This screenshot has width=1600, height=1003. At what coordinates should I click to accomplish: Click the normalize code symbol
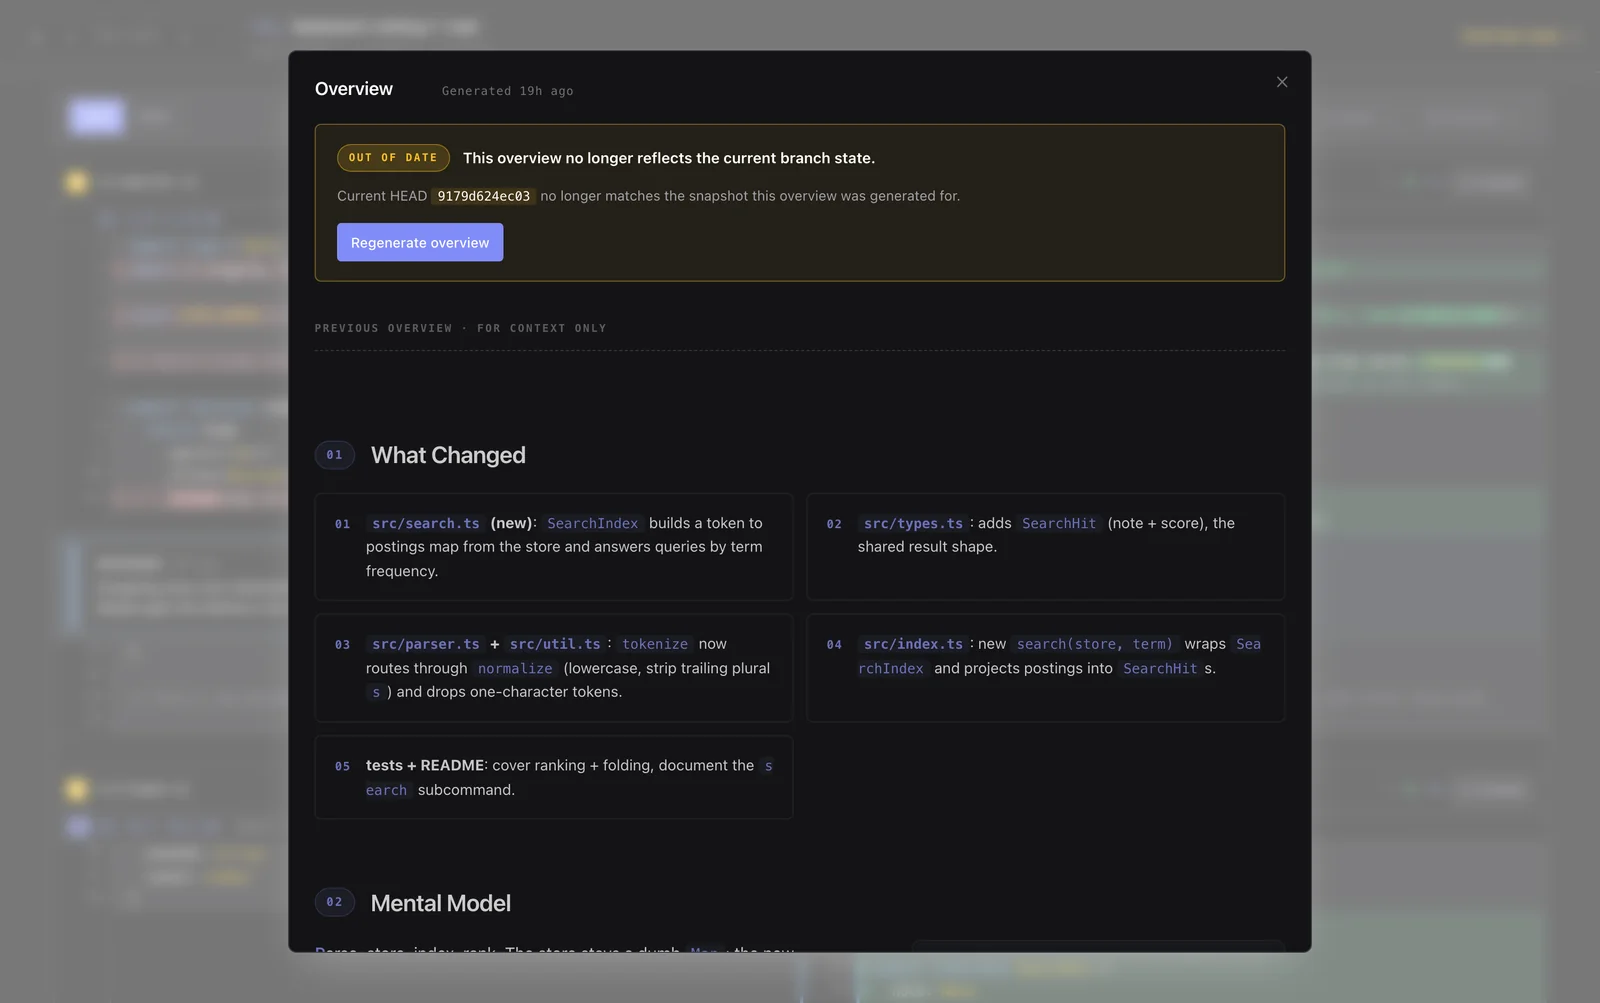point(515,668)
